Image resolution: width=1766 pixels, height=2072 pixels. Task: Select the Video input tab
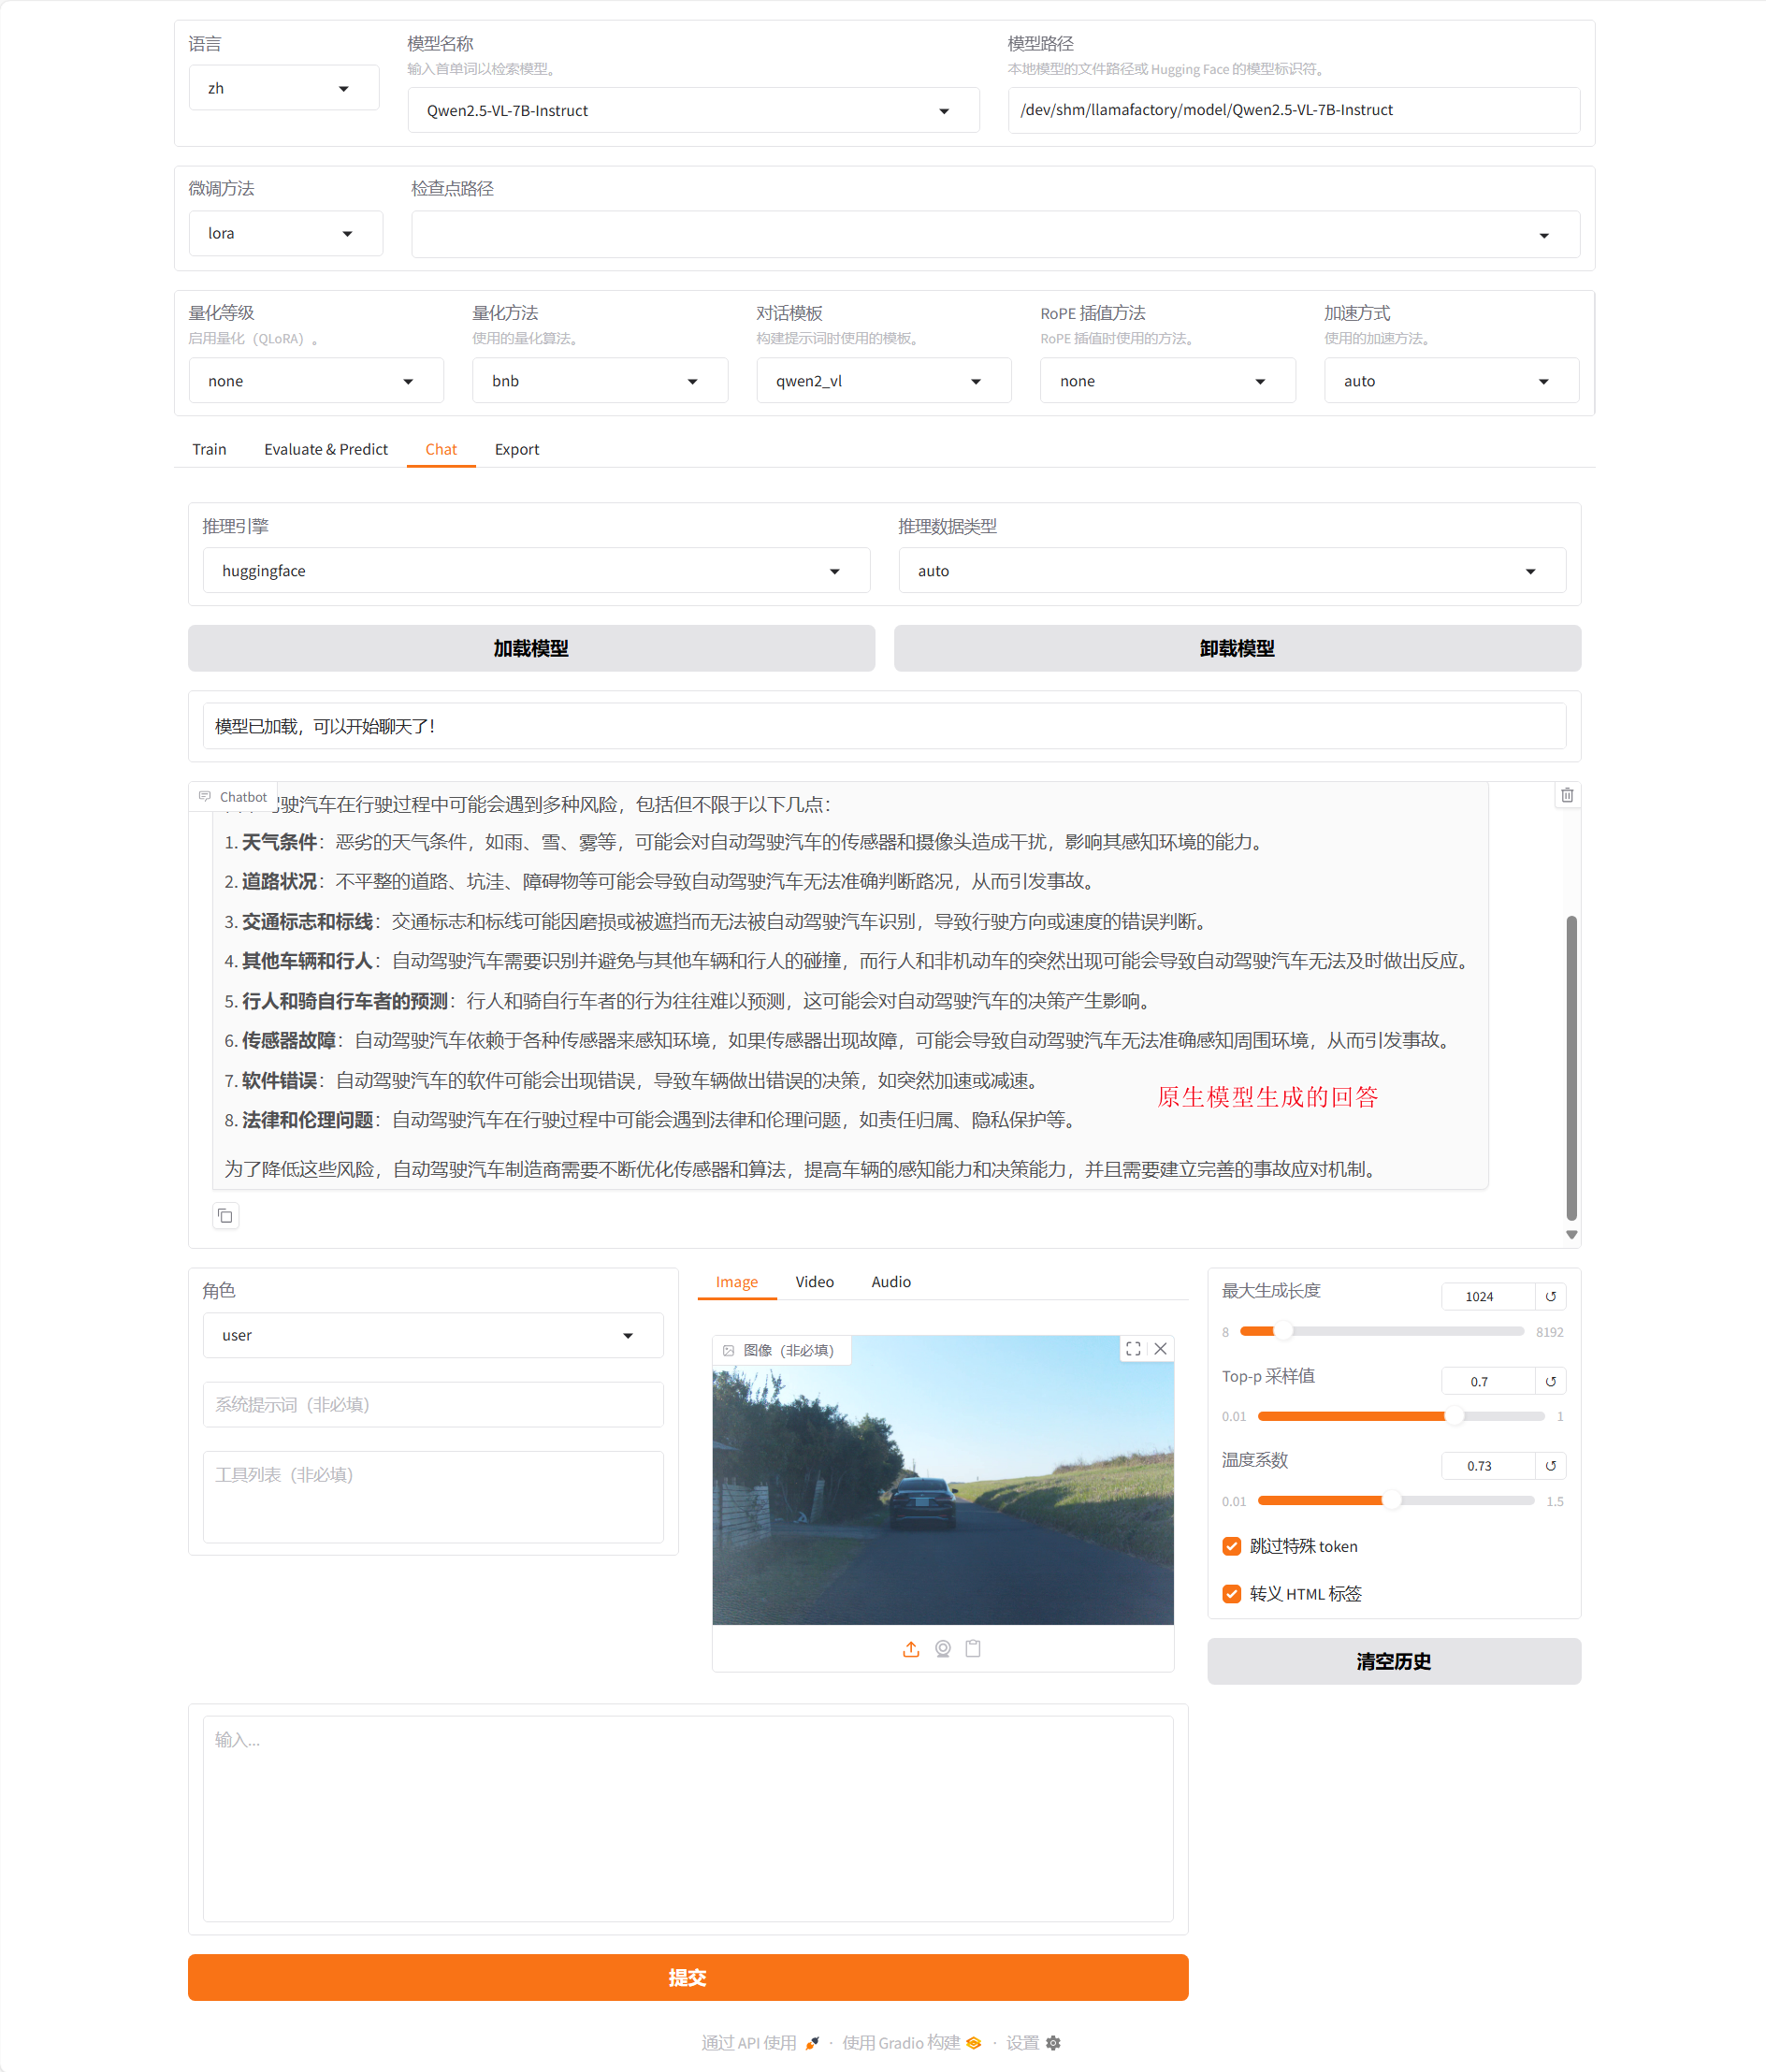(814, 1282)
